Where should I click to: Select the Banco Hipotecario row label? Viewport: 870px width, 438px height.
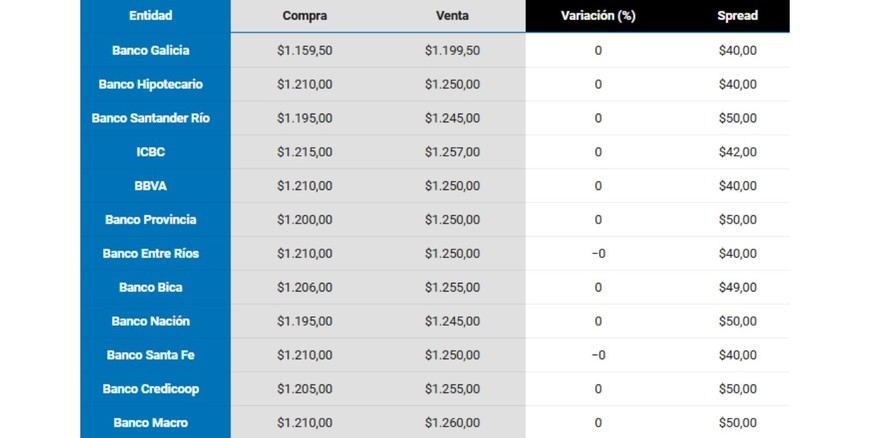pos(151,84)
